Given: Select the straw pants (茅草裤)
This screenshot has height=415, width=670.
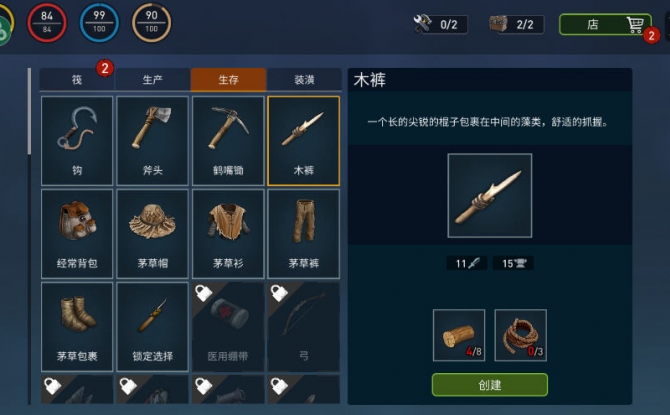Looking at the screenshot, I should point(303,234).
